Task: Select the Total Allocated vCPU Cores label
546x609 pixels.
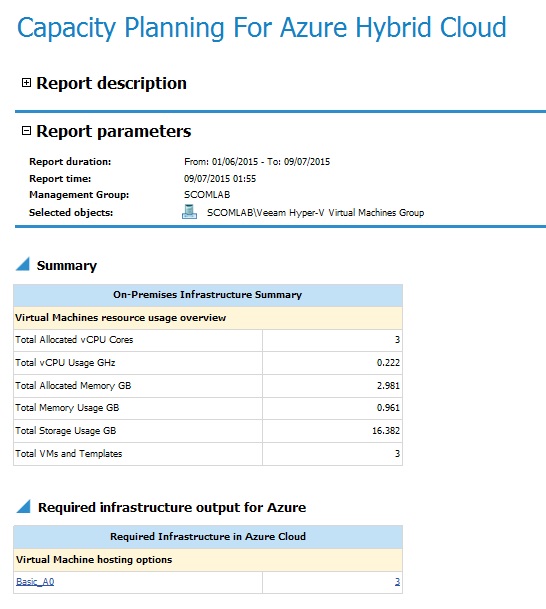Action: 74,339
